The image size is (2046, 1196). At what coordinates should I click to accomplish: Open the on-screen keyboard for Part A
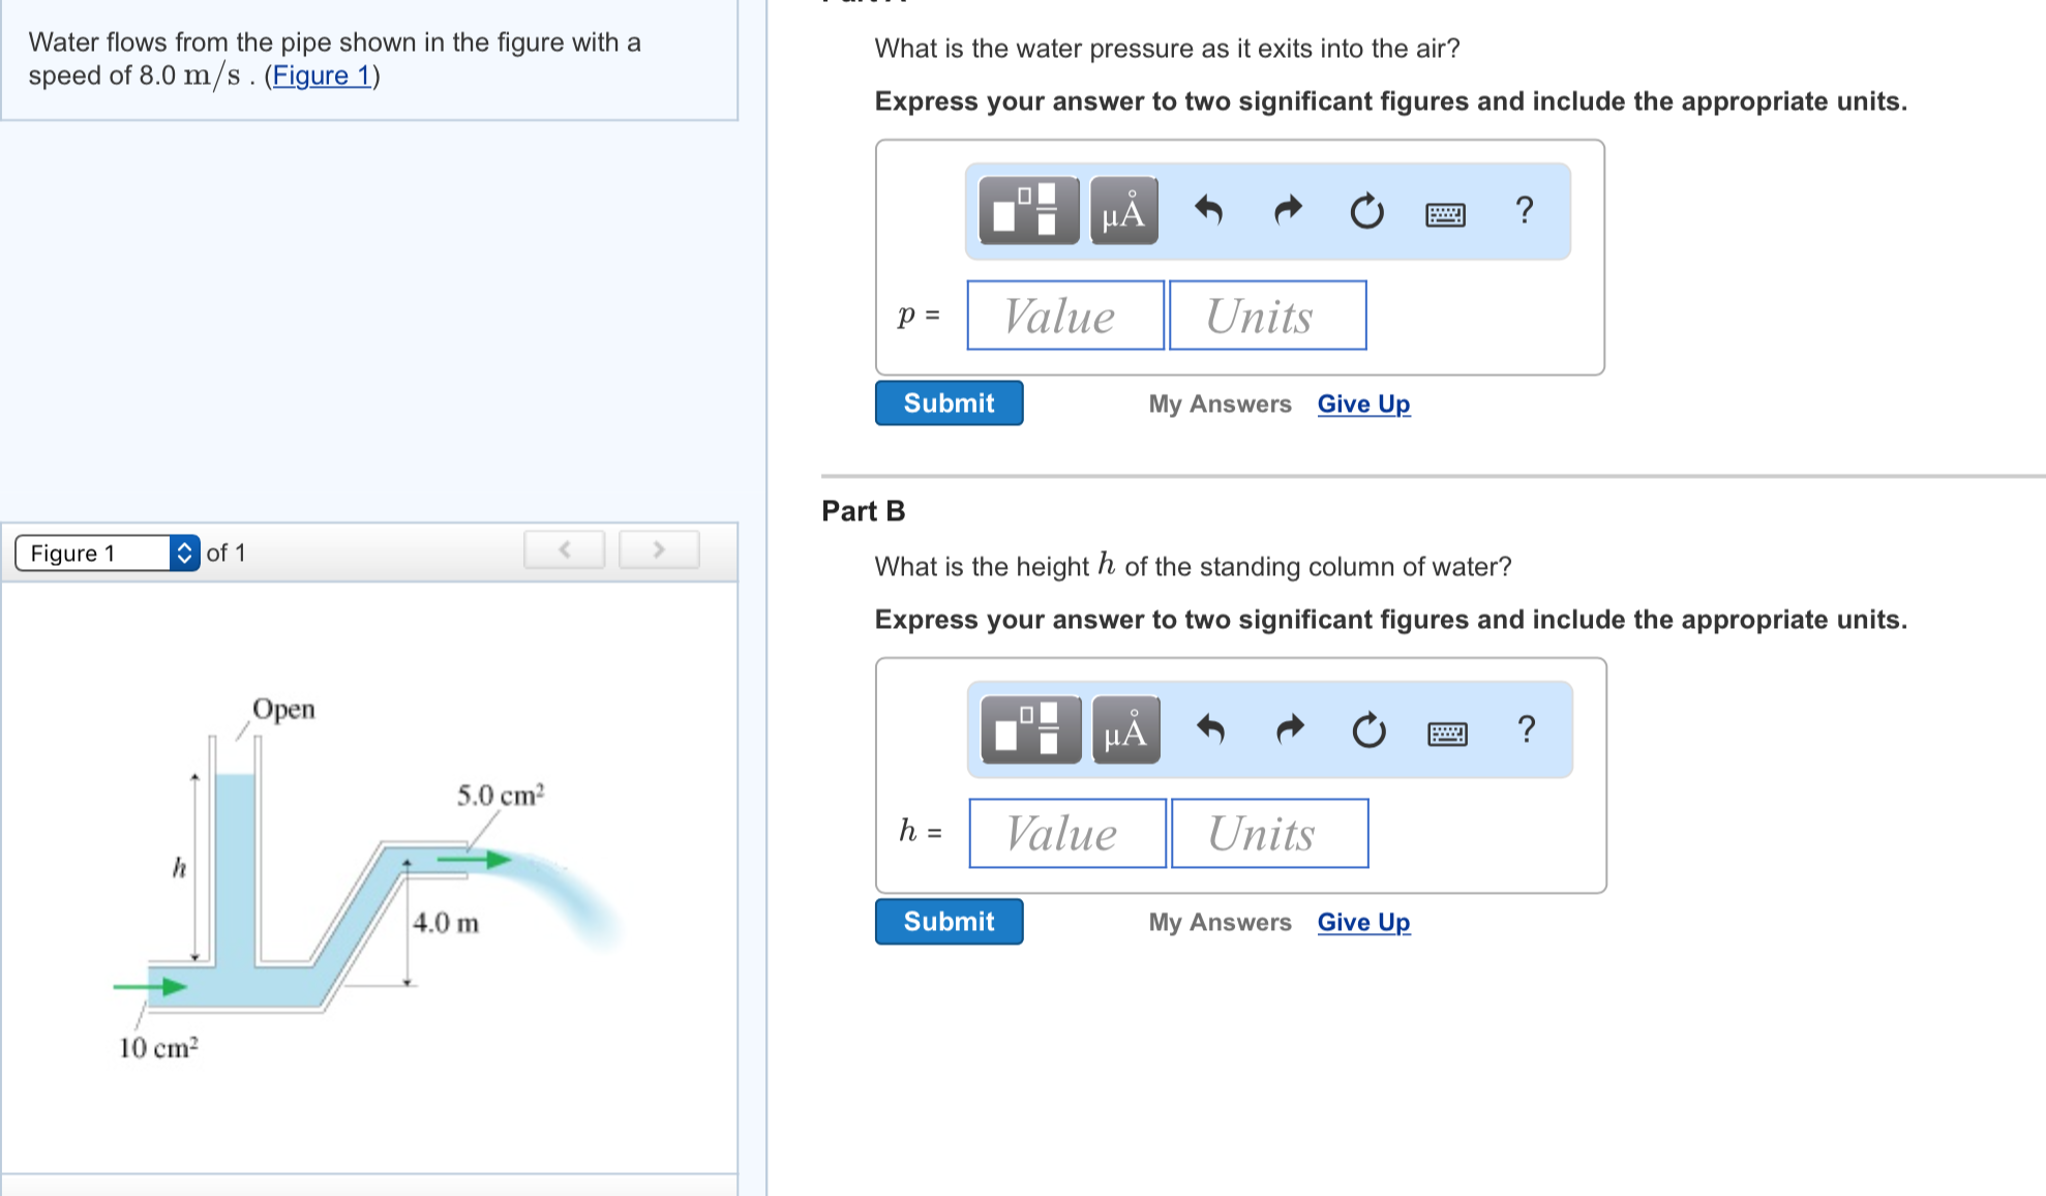(x=1447, y=213)
